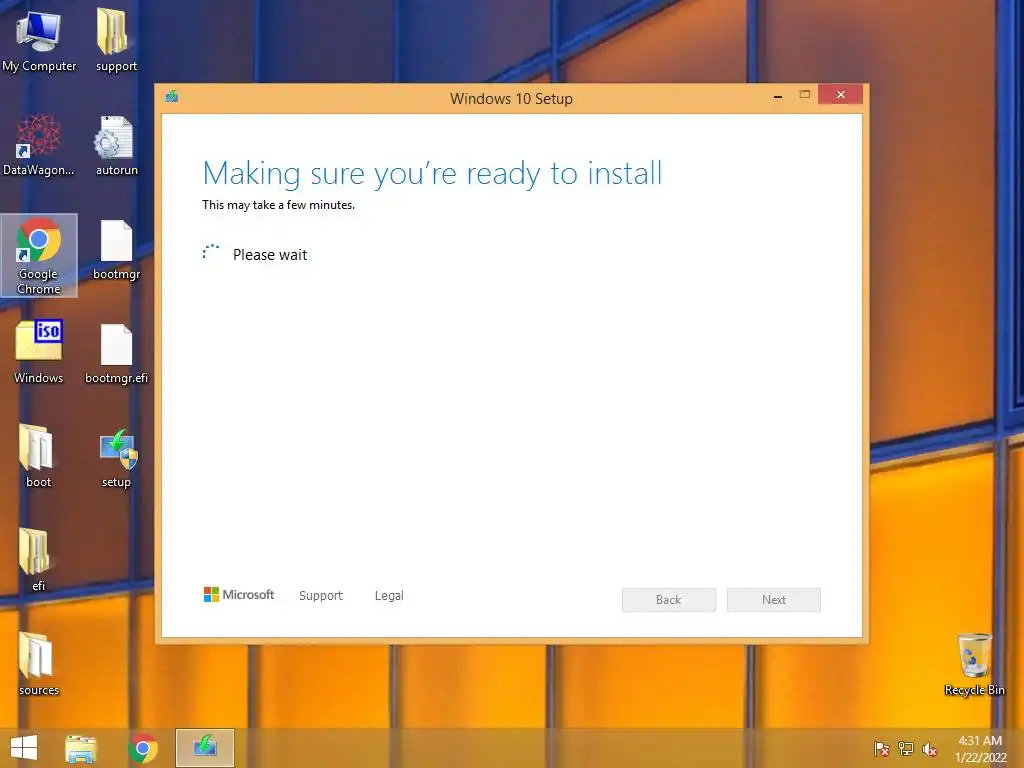Viewport: 1024px width, 768px height.
Task: Open Action Center flag tray icon
Action: pyautogui.click(x=882, y=749)
